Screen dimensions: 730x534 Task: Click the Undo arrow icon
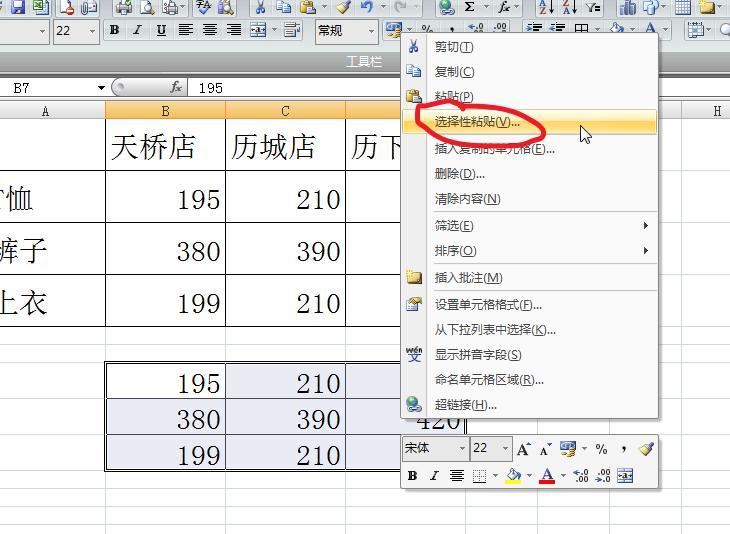367,7
